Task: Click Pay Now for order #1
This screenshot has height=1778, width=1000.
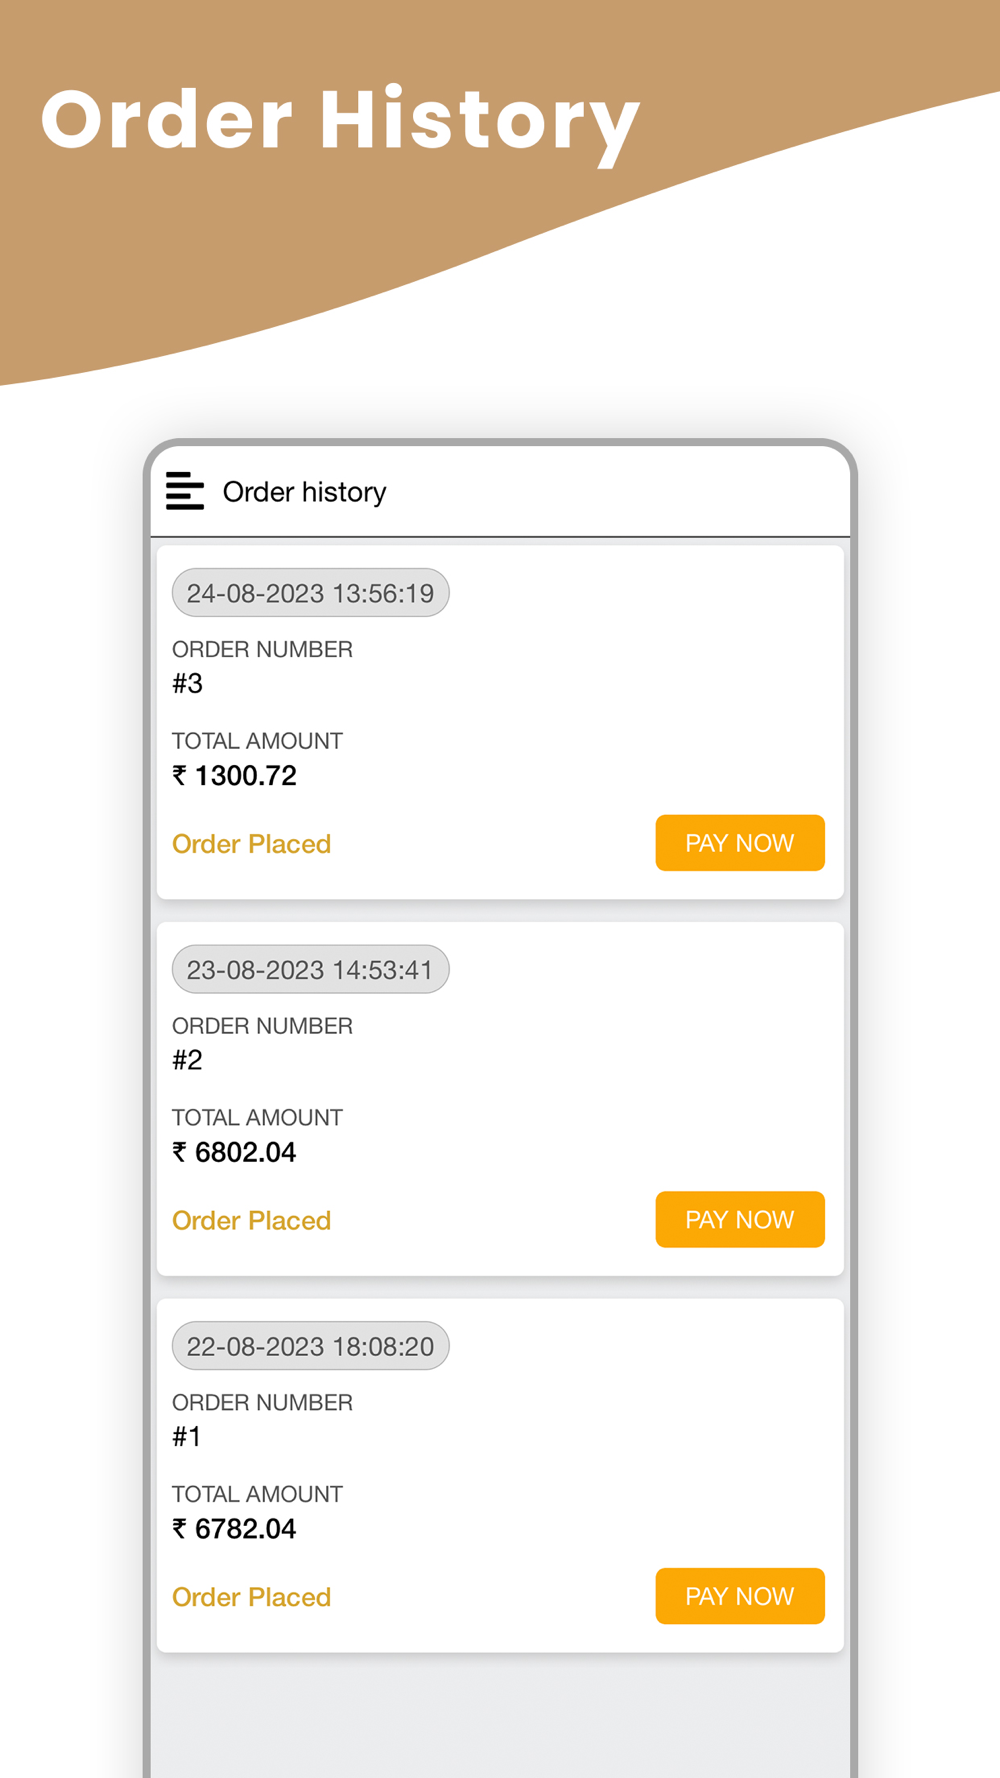Action: pos(739,1596)
